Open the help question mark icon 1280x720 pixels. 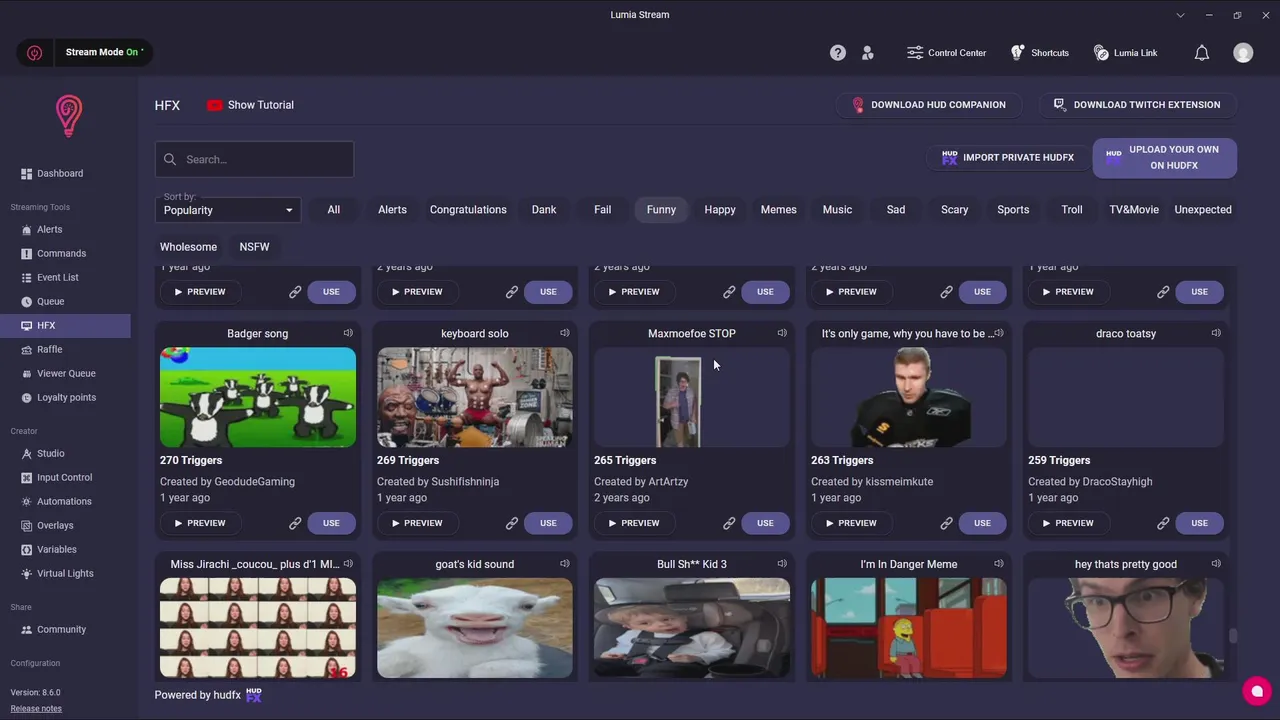coord(838,53)
